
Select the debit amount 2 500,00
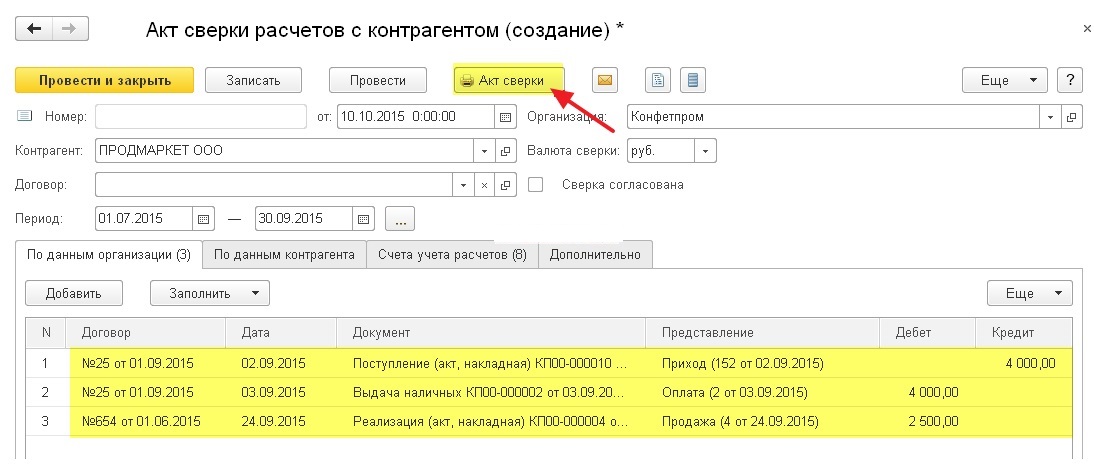pyautogui.click(x=927, y=422)
